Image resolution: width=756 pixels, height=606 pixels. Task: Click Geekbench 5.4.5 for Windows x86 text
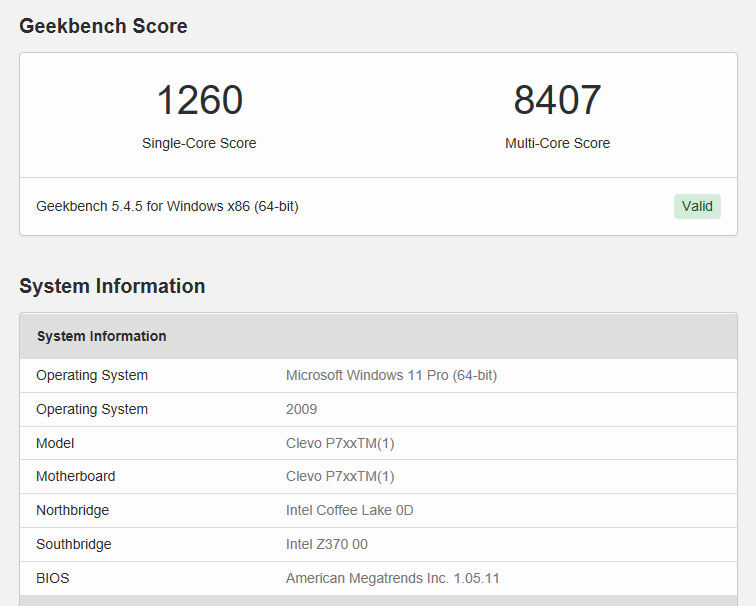coord(167,206)
